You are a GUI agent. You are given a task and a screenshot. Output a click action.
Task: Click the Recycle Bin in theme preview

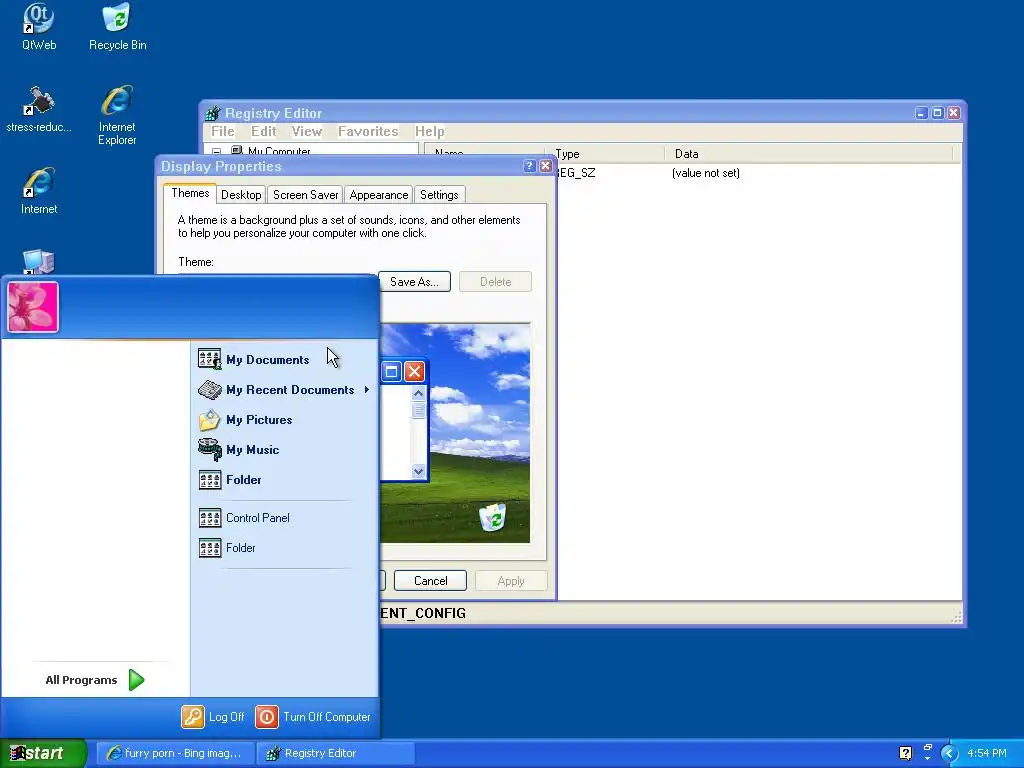coord(492,517)
